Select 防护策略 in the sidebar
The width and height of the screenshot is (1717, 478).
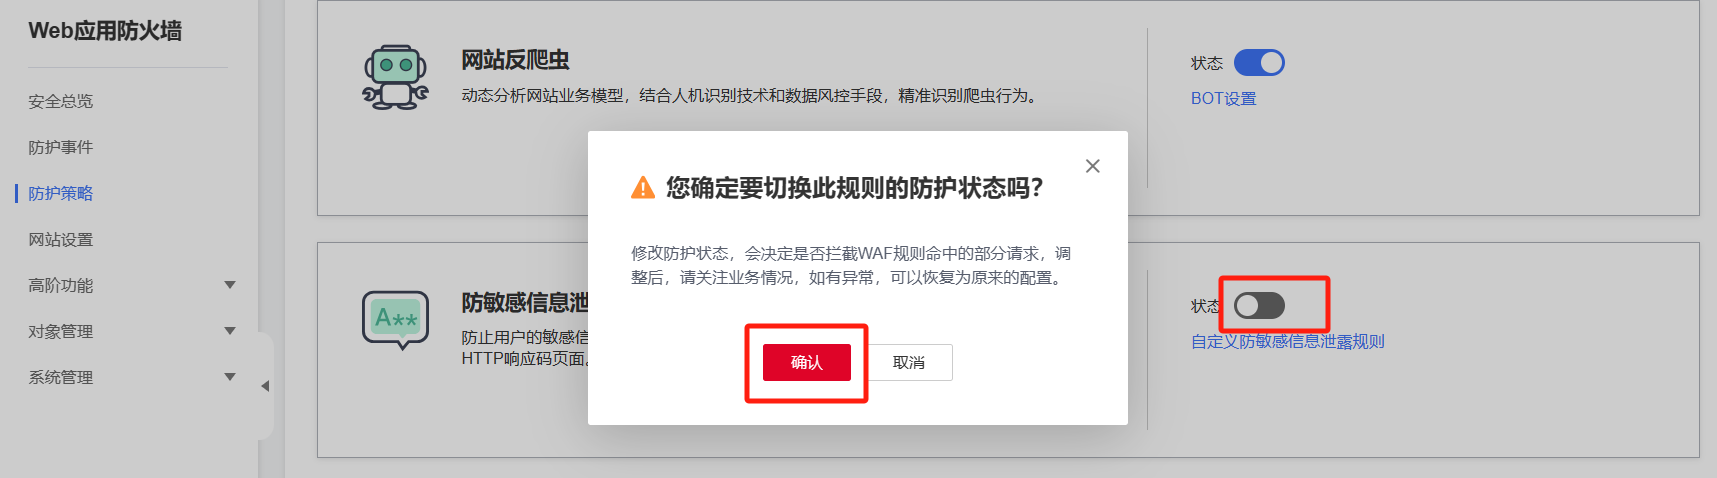coord(60,193)
